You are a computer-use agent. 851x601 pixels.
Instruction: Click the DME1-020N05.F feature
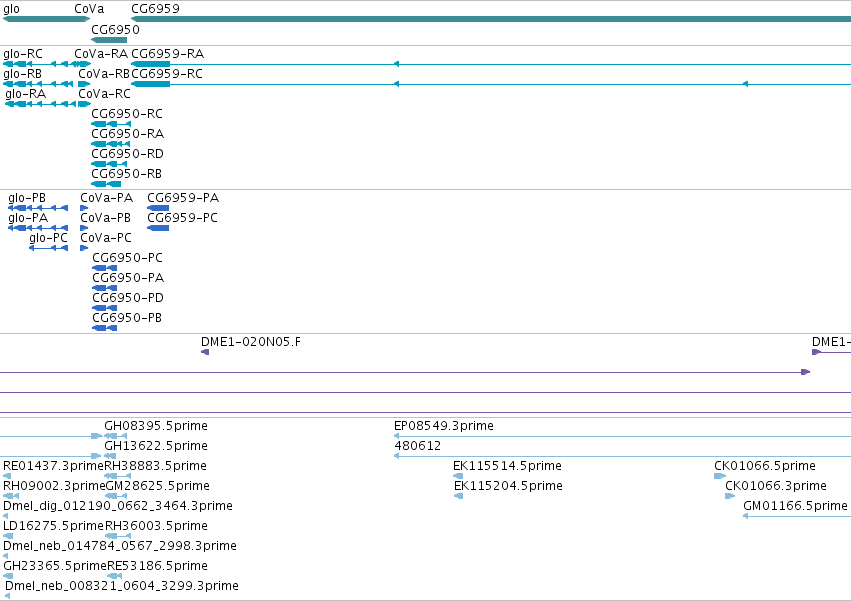tap(205, 352)
